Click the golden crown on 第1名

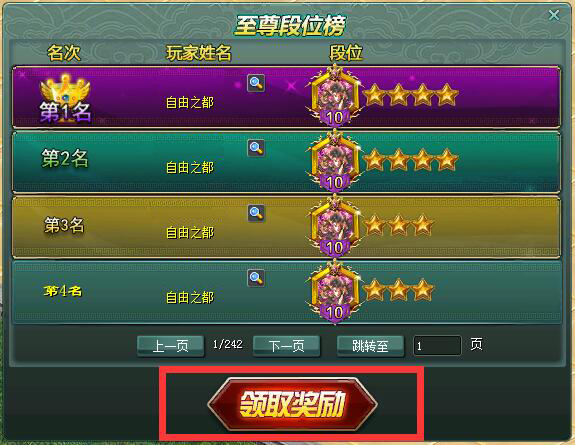point(65,90)
